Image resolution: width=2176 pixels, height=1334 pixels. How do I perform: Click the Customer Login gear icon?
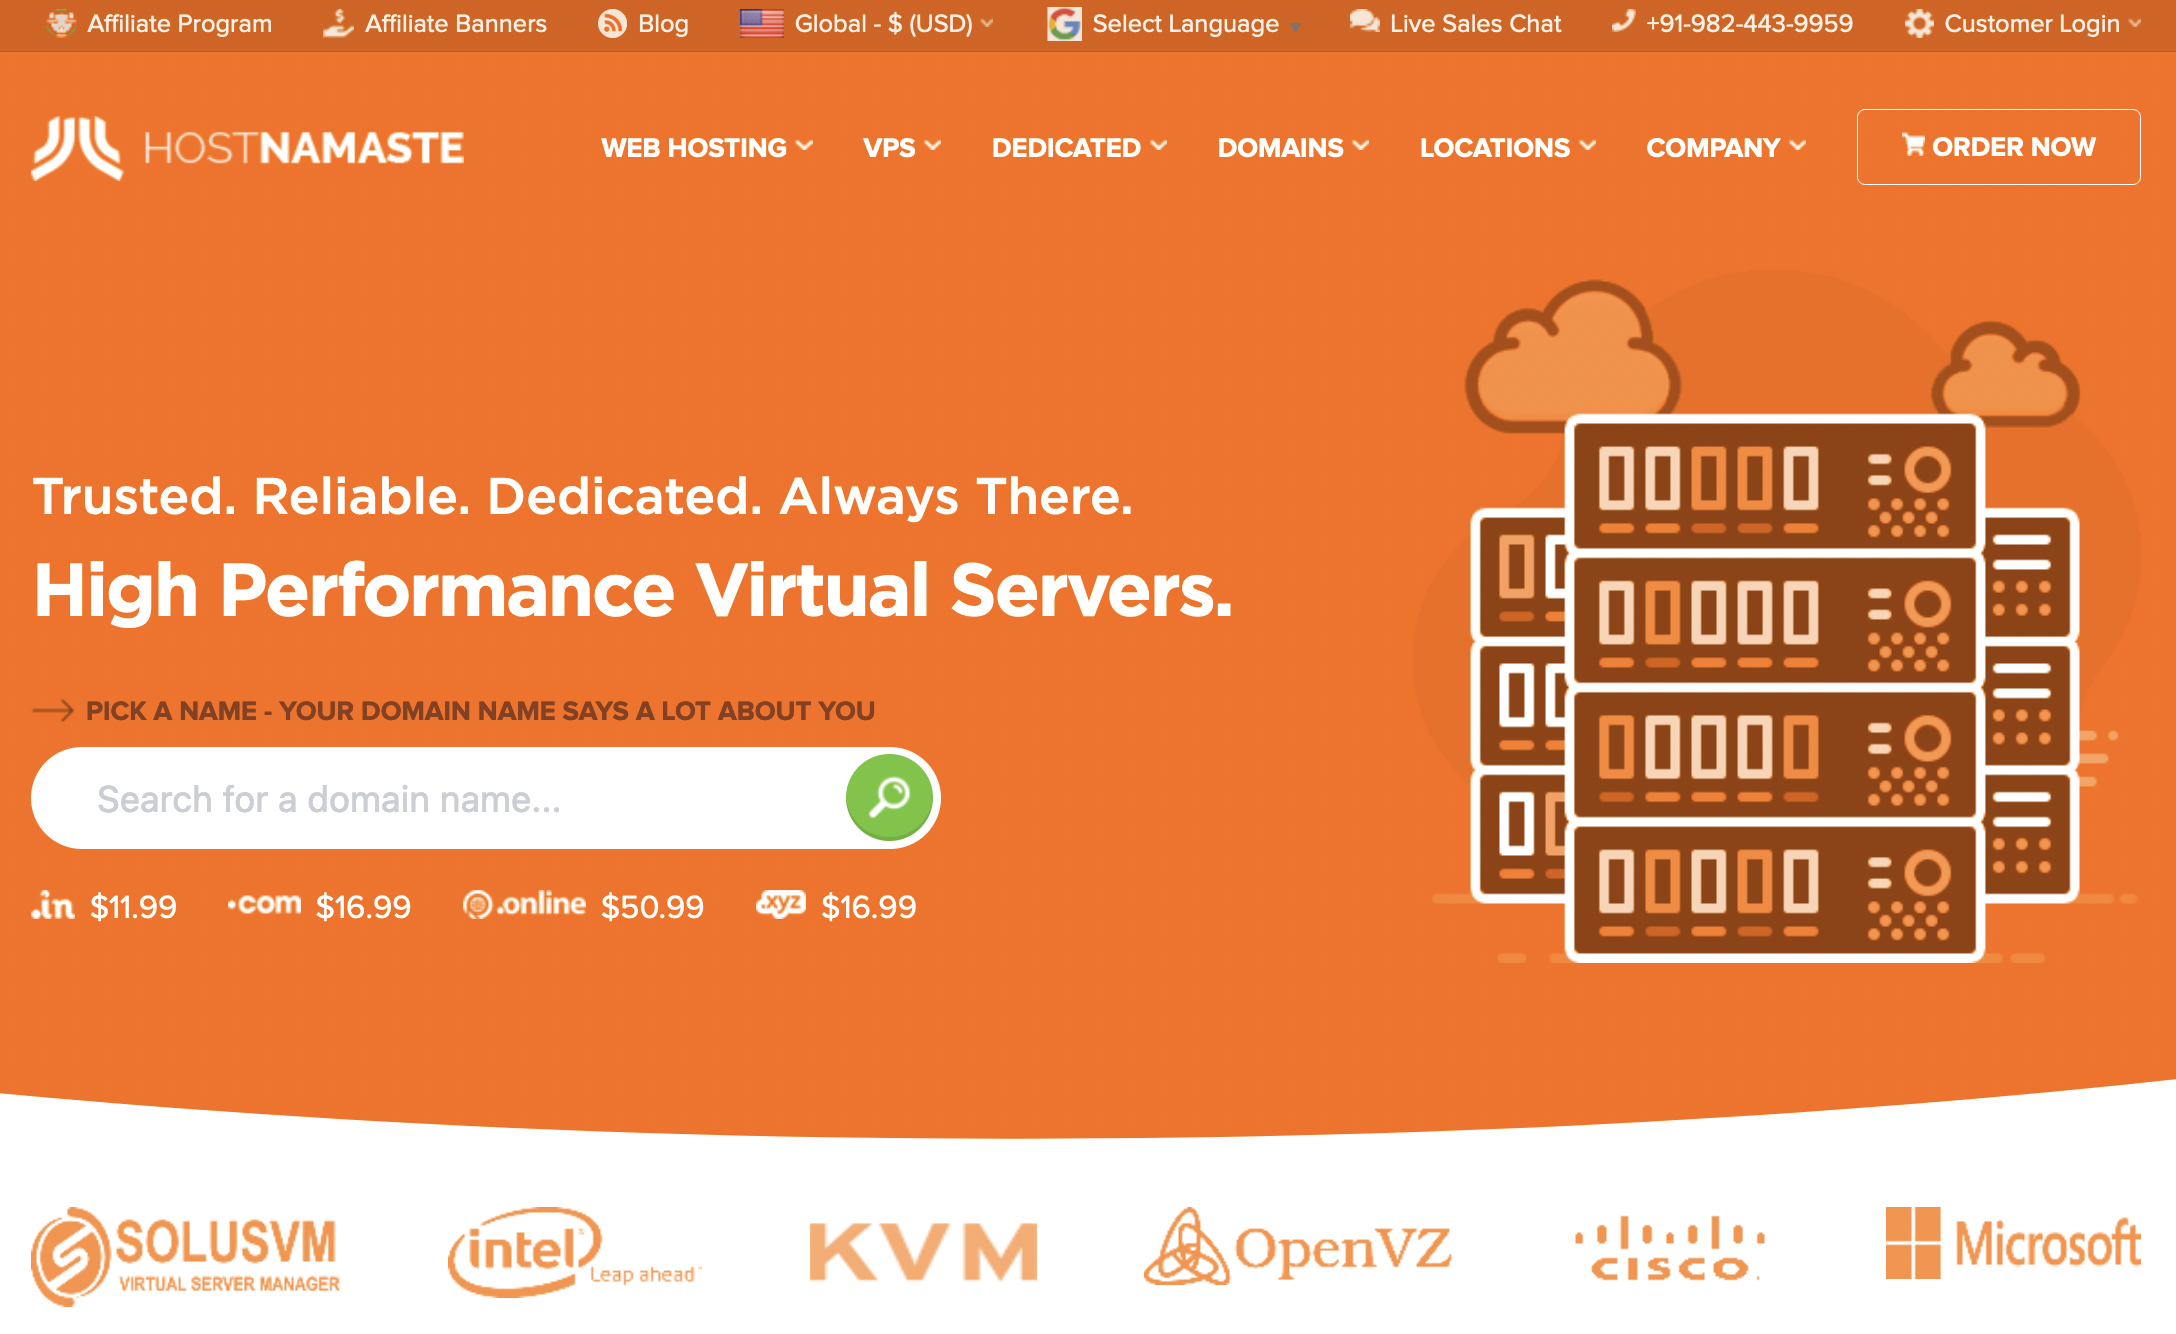1919,23
